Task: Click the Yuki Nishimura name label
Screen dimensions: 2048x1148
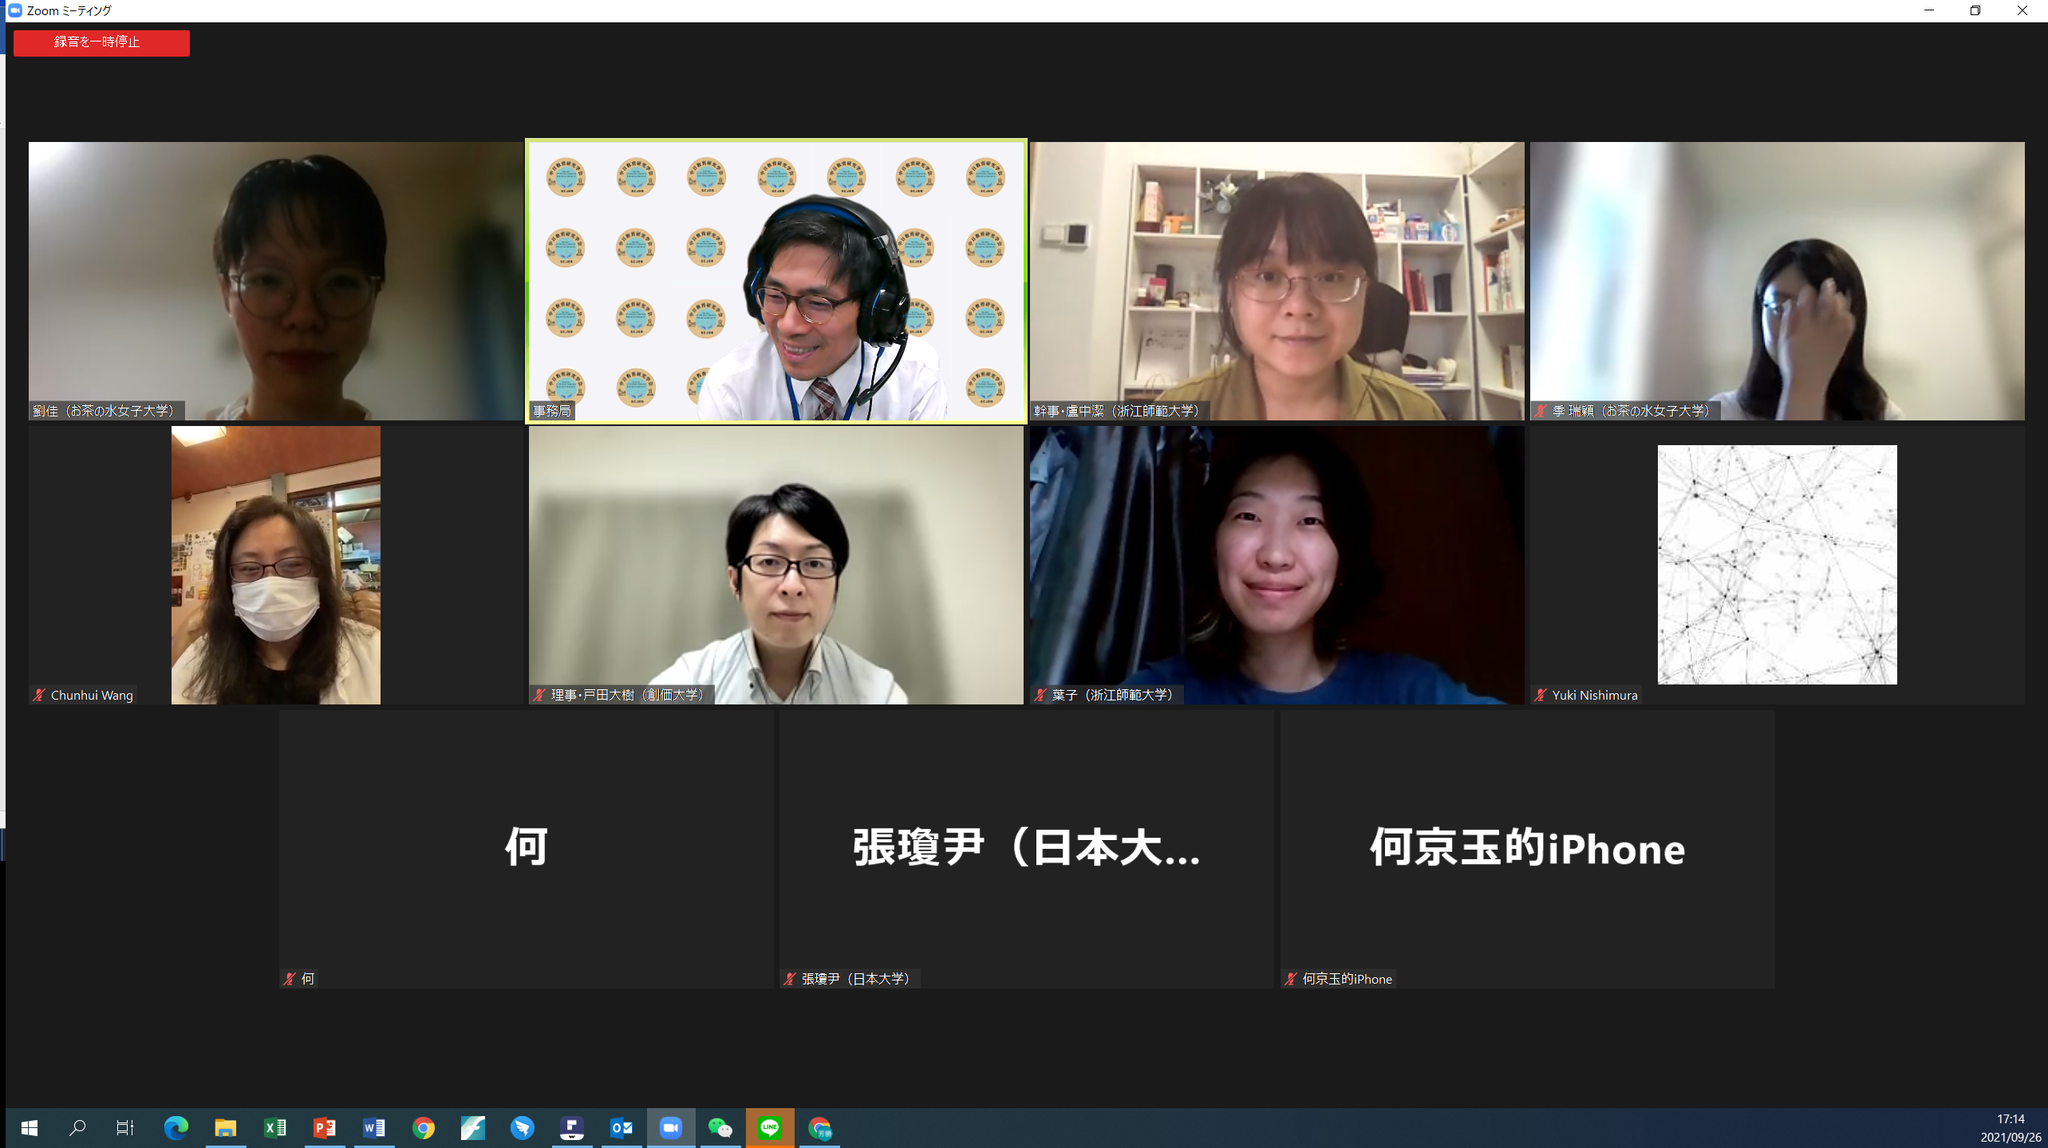Action: (1595, 695)
